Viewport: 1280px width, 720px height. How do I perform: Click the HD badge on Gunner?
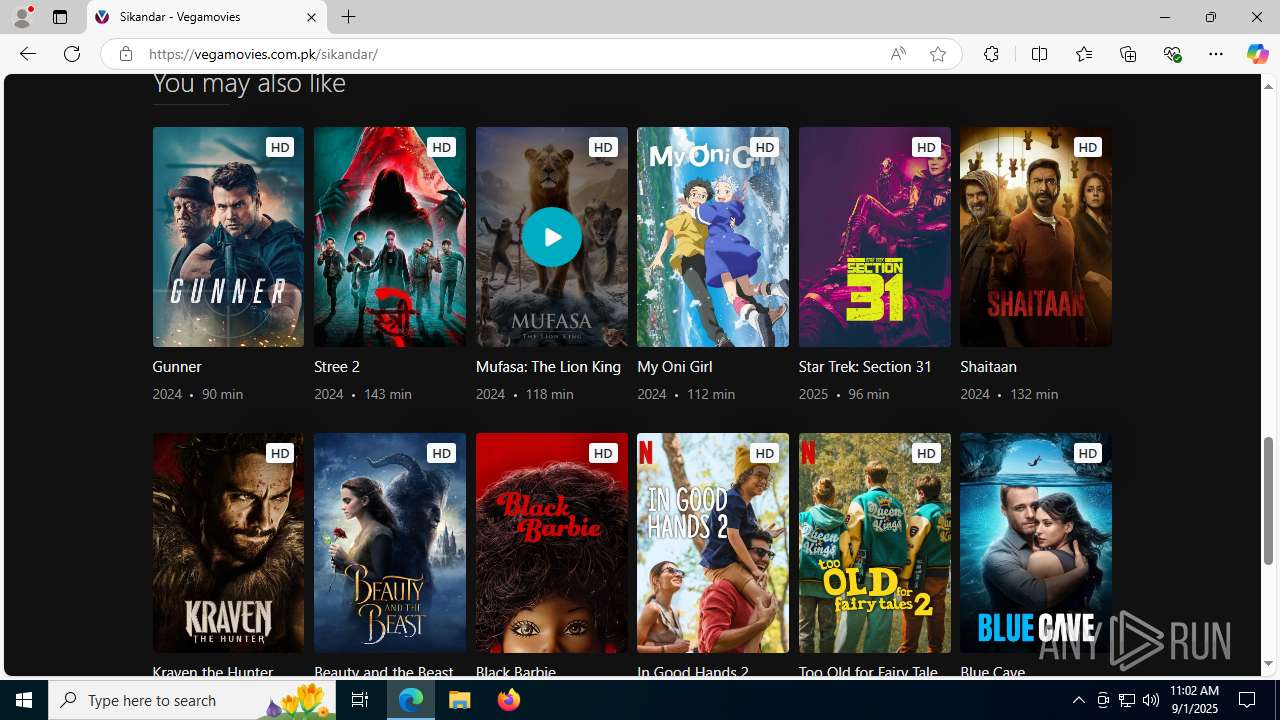[280, 147]
